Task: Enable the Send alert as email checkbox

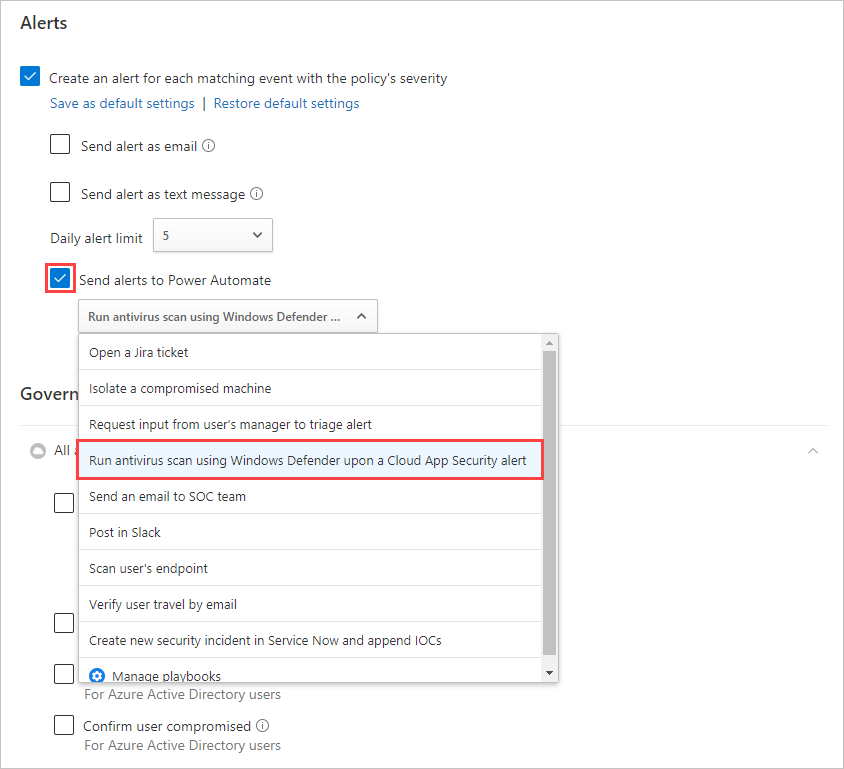Action: coord(59,144)
